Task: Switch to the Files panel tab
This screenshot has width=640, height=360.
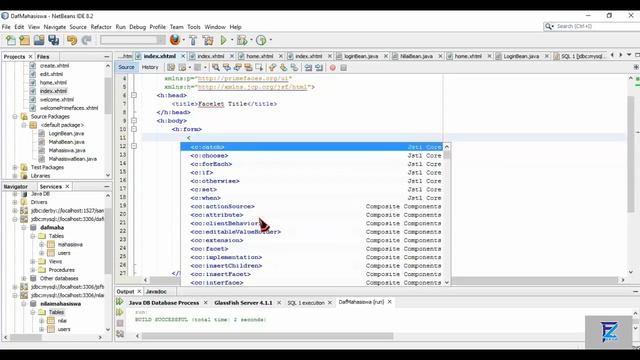Action: (43, 57)
